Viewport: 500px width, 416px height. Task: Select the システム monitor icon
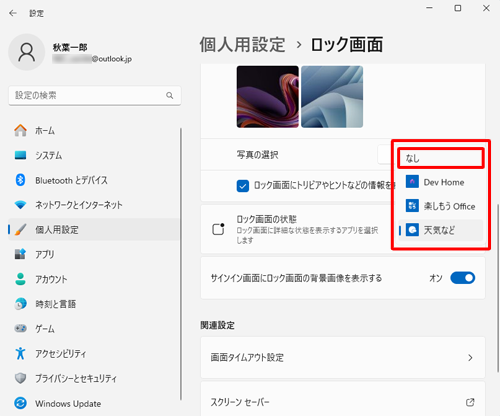tap(20, 155)
